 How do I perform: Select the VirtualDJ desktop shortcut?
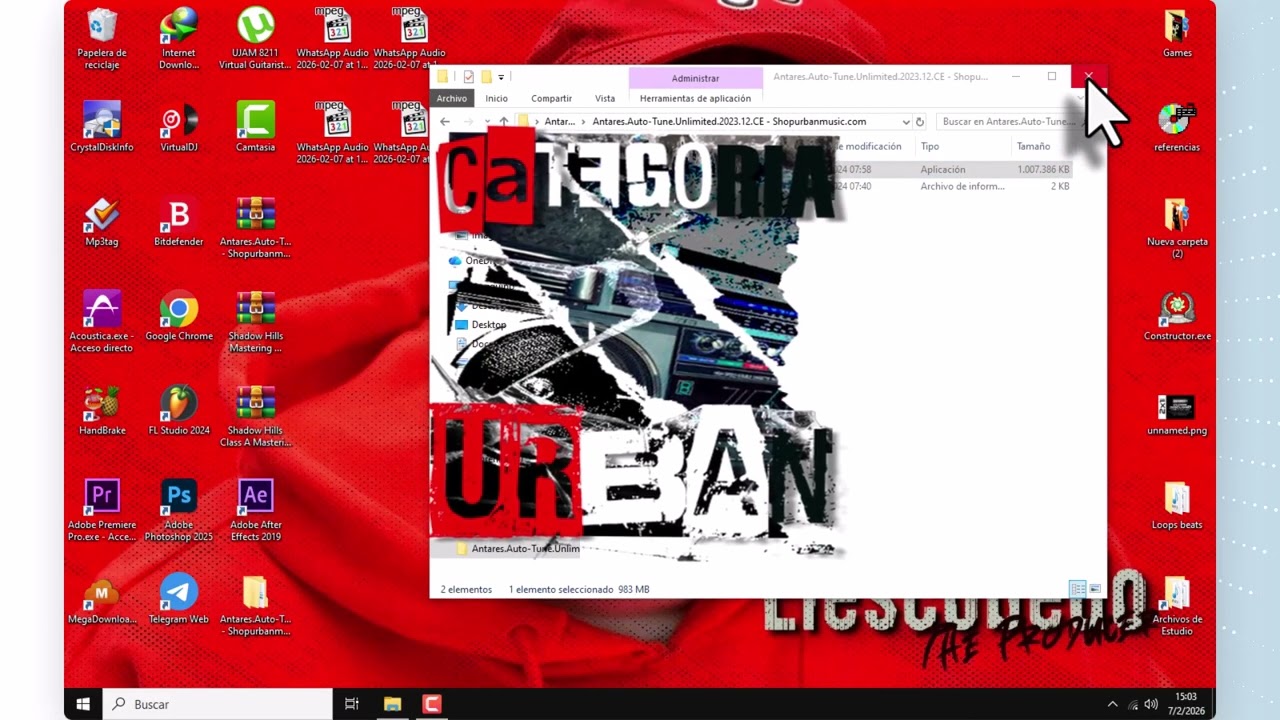[179, 127]
